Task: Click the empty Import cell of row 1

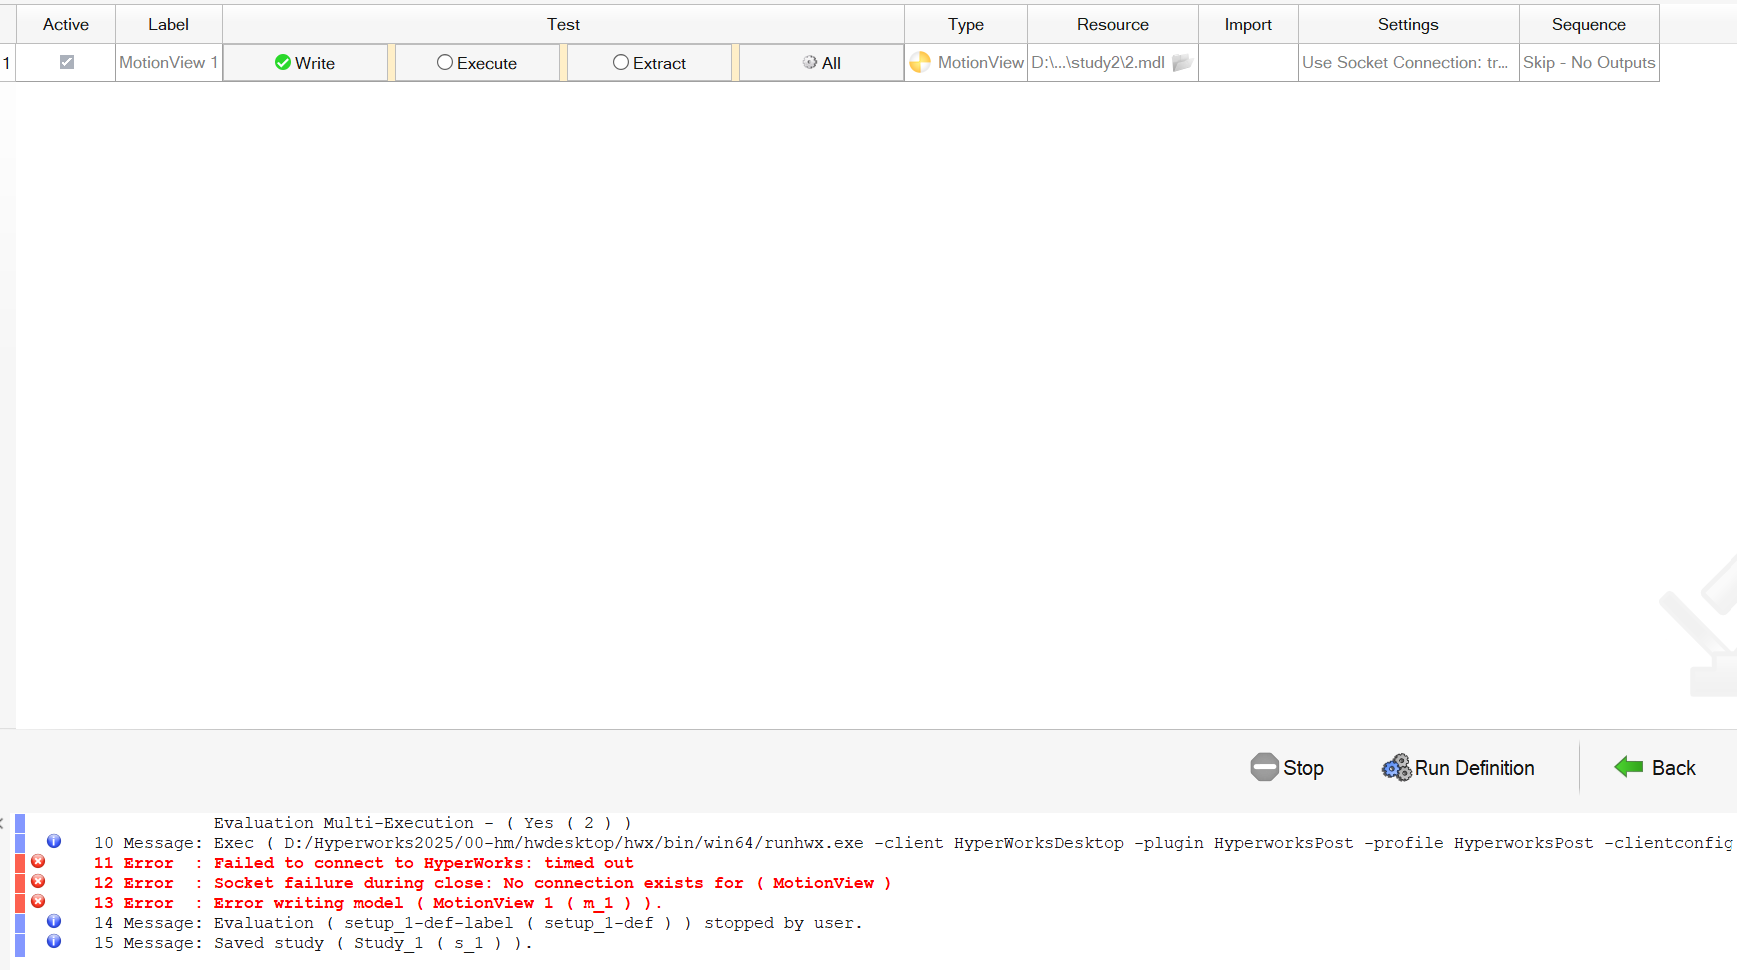Action: 1248,62
